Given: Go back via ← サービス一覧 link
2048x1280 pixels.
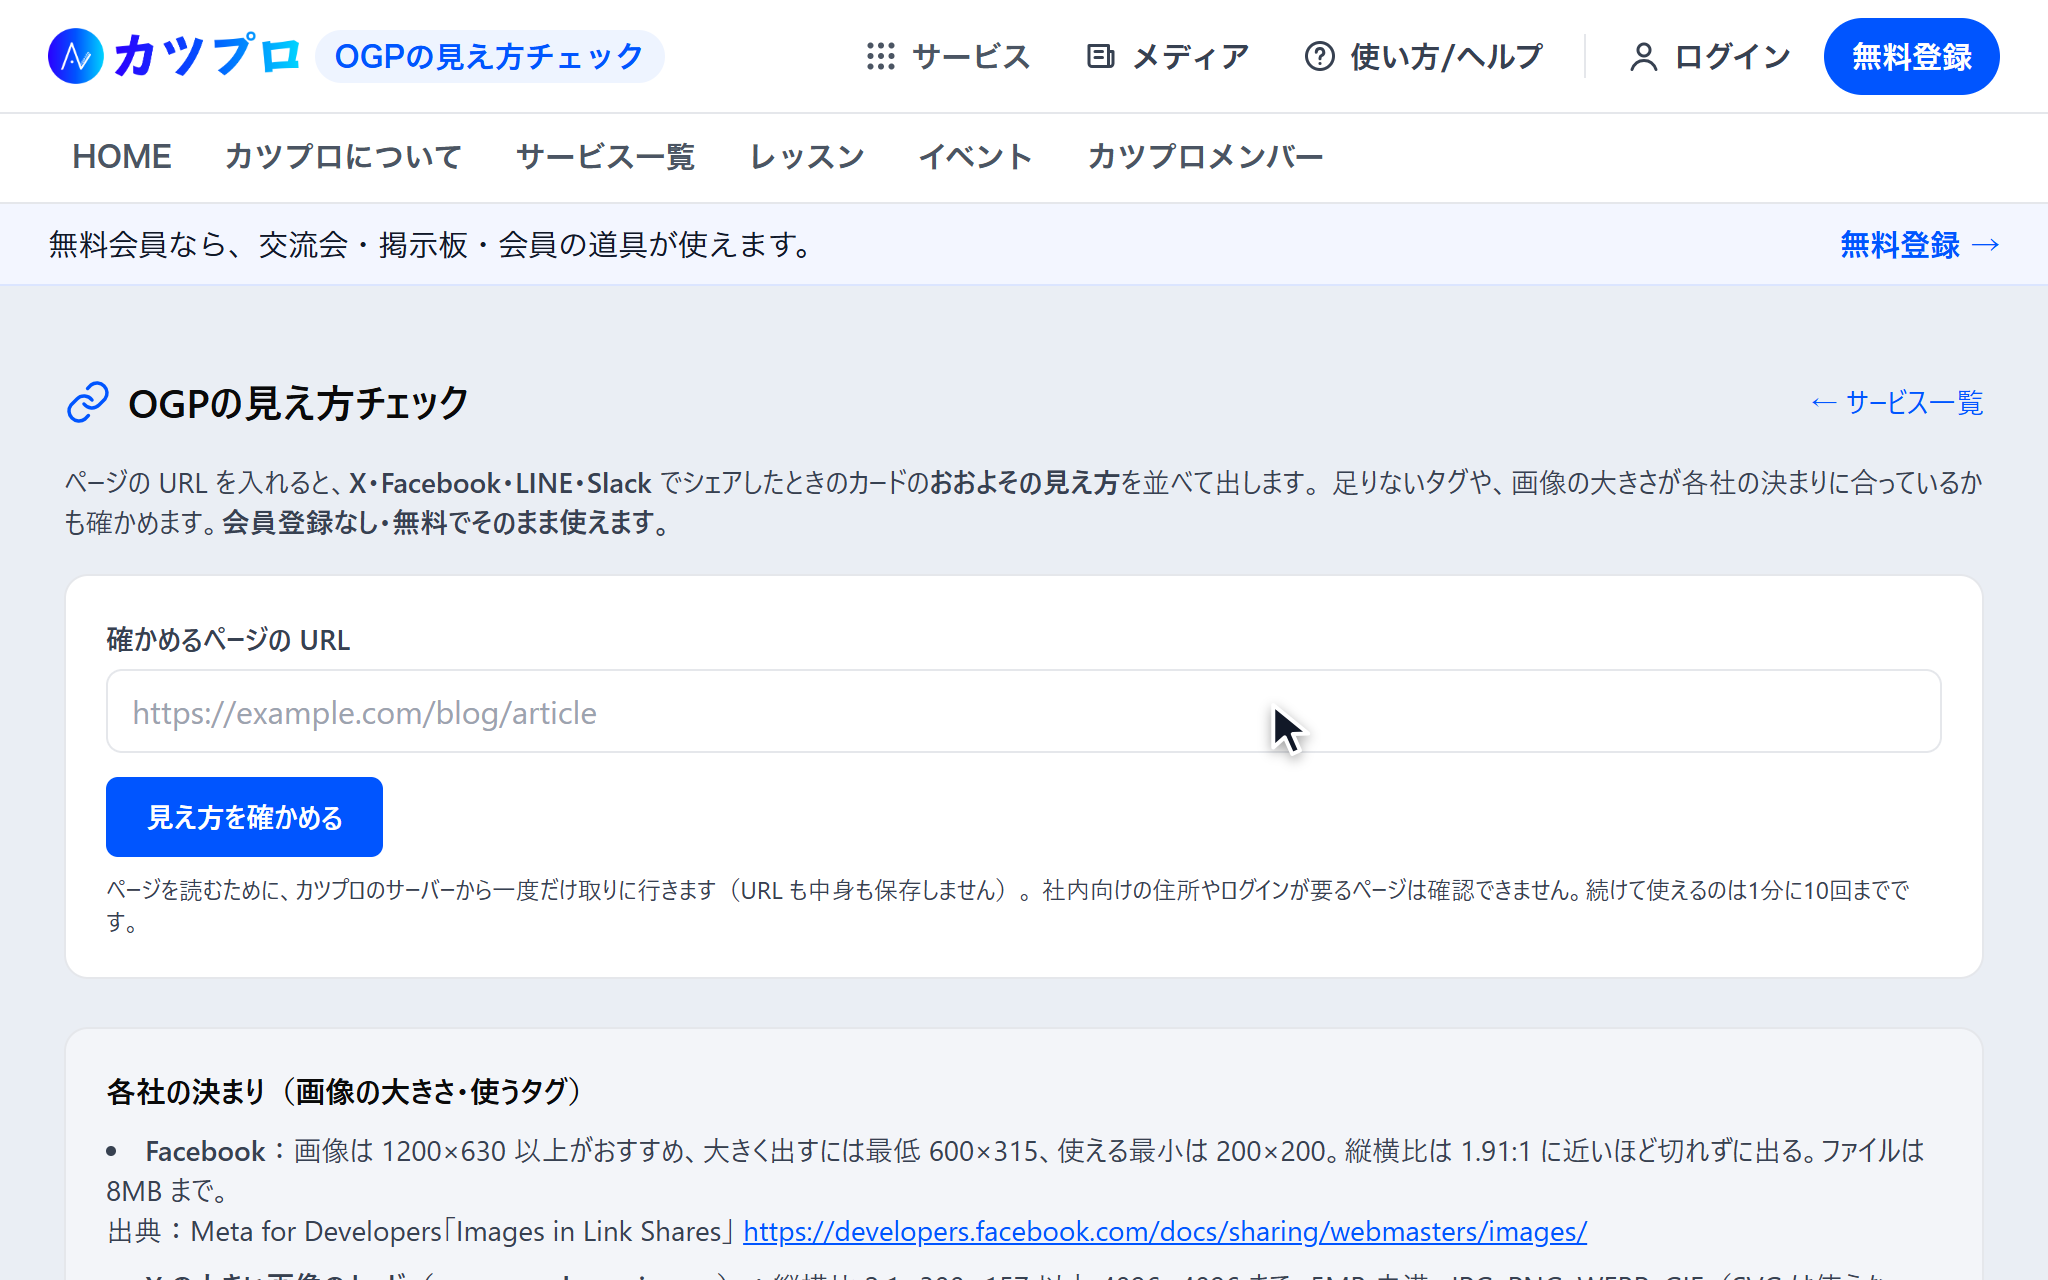Looking at the screenshot, I should click(1896, 403).
